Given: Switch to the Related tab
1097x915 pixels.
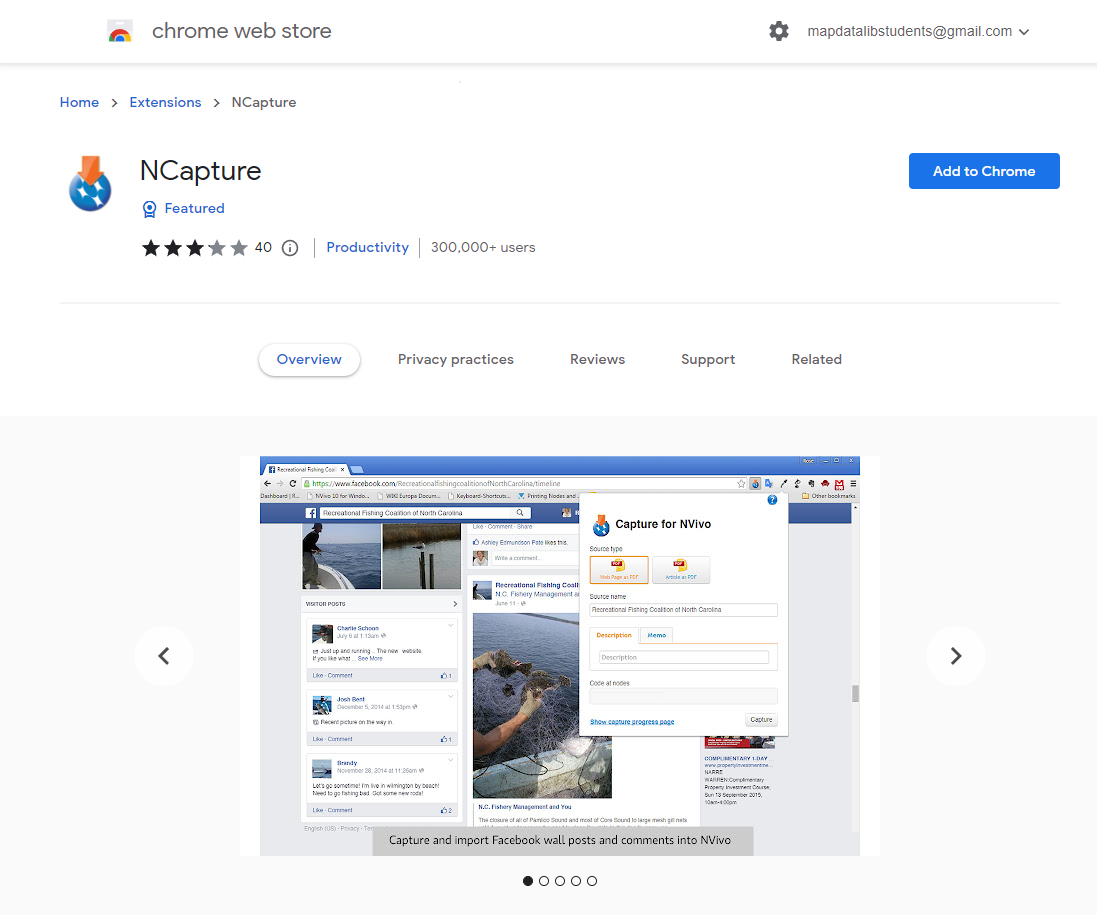Looking at the screenshot, I should click(816, 359).
